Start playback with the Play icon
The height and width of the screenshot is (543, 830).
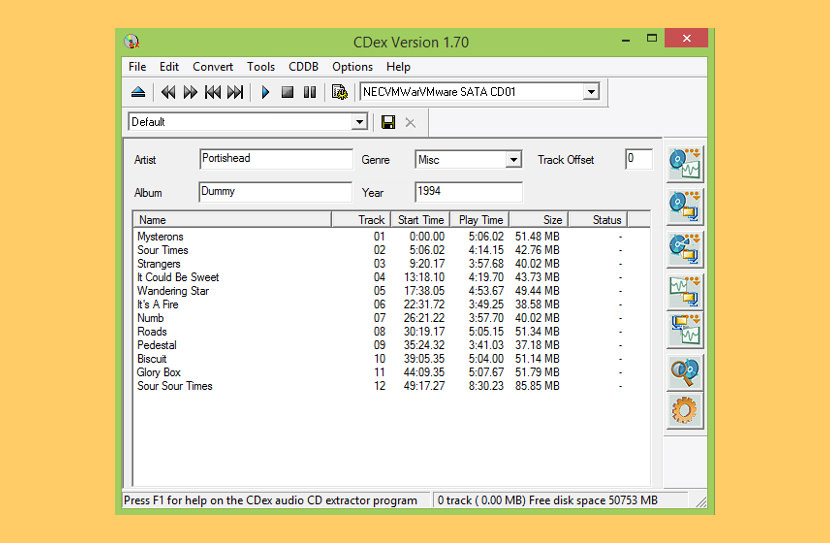(265, 92)
